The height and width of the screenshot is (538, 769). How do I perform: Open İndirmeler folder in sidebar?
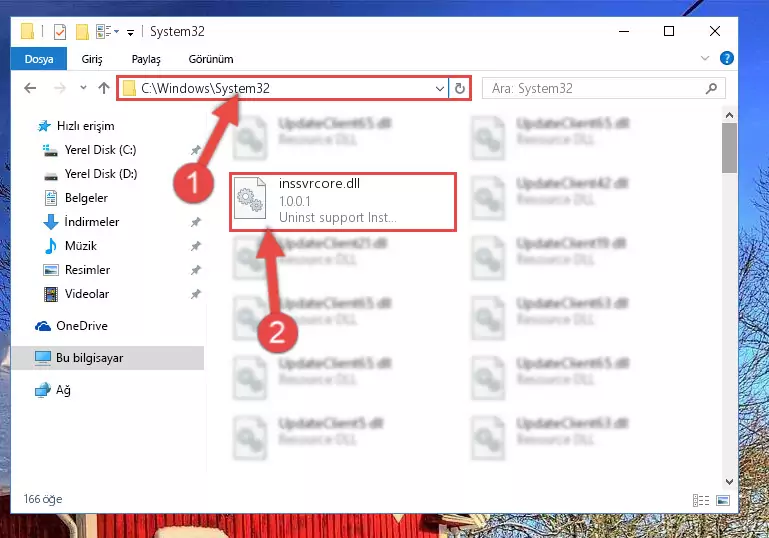tap(81, 222)
